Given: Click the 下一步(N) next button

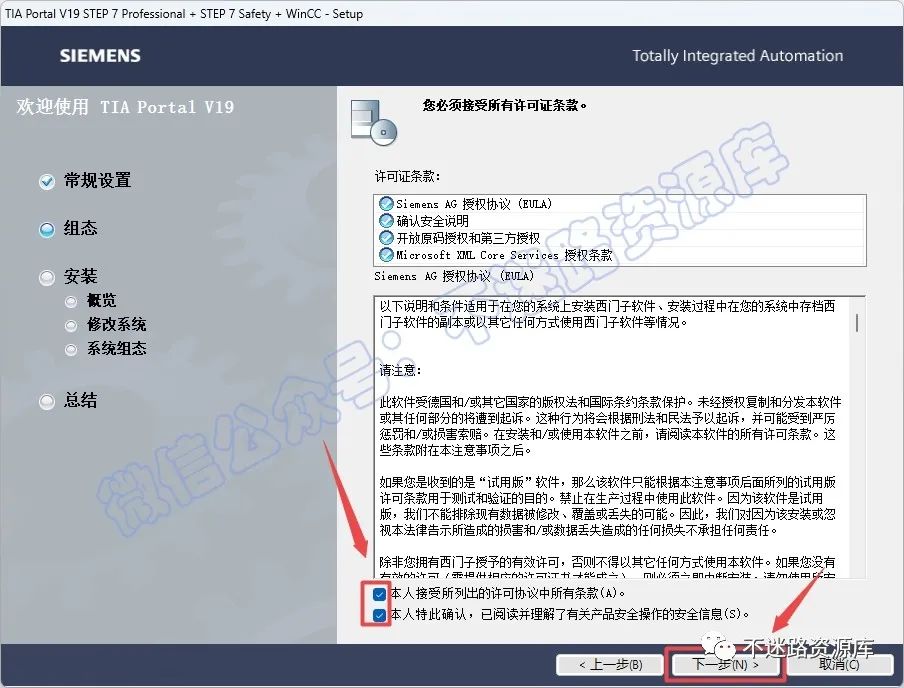Looking at the screenshot, I should click(725, 664).
